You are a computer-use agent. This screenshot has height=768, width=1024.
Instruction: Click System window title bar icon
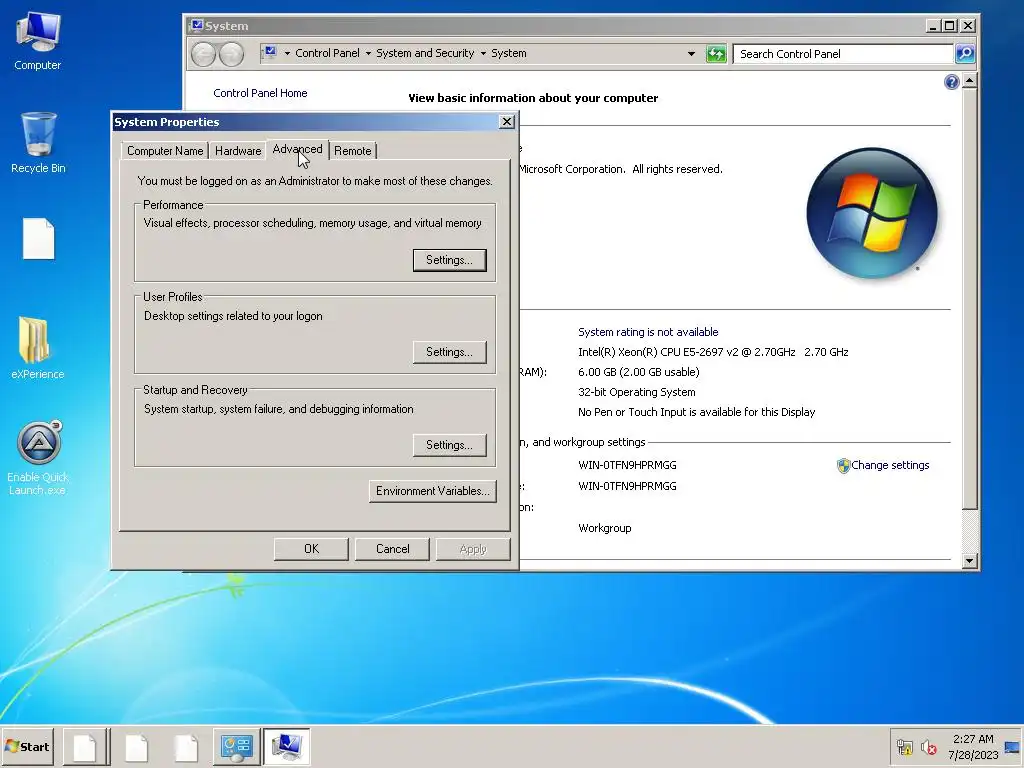pyautogui.click(x=196, y=25)
